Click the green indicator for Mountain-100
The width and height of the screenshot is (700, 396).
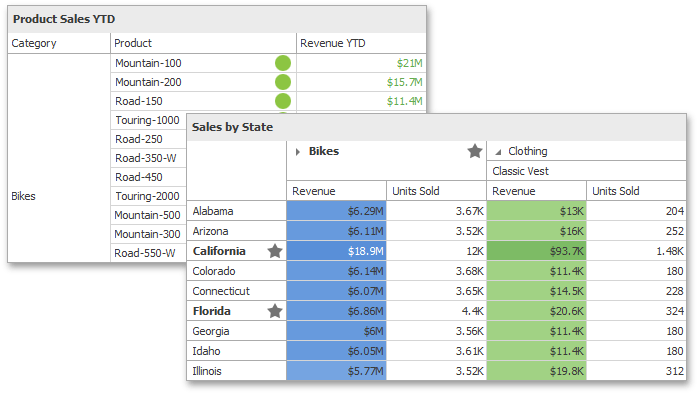pyautogui.click(x=283, y=63)
